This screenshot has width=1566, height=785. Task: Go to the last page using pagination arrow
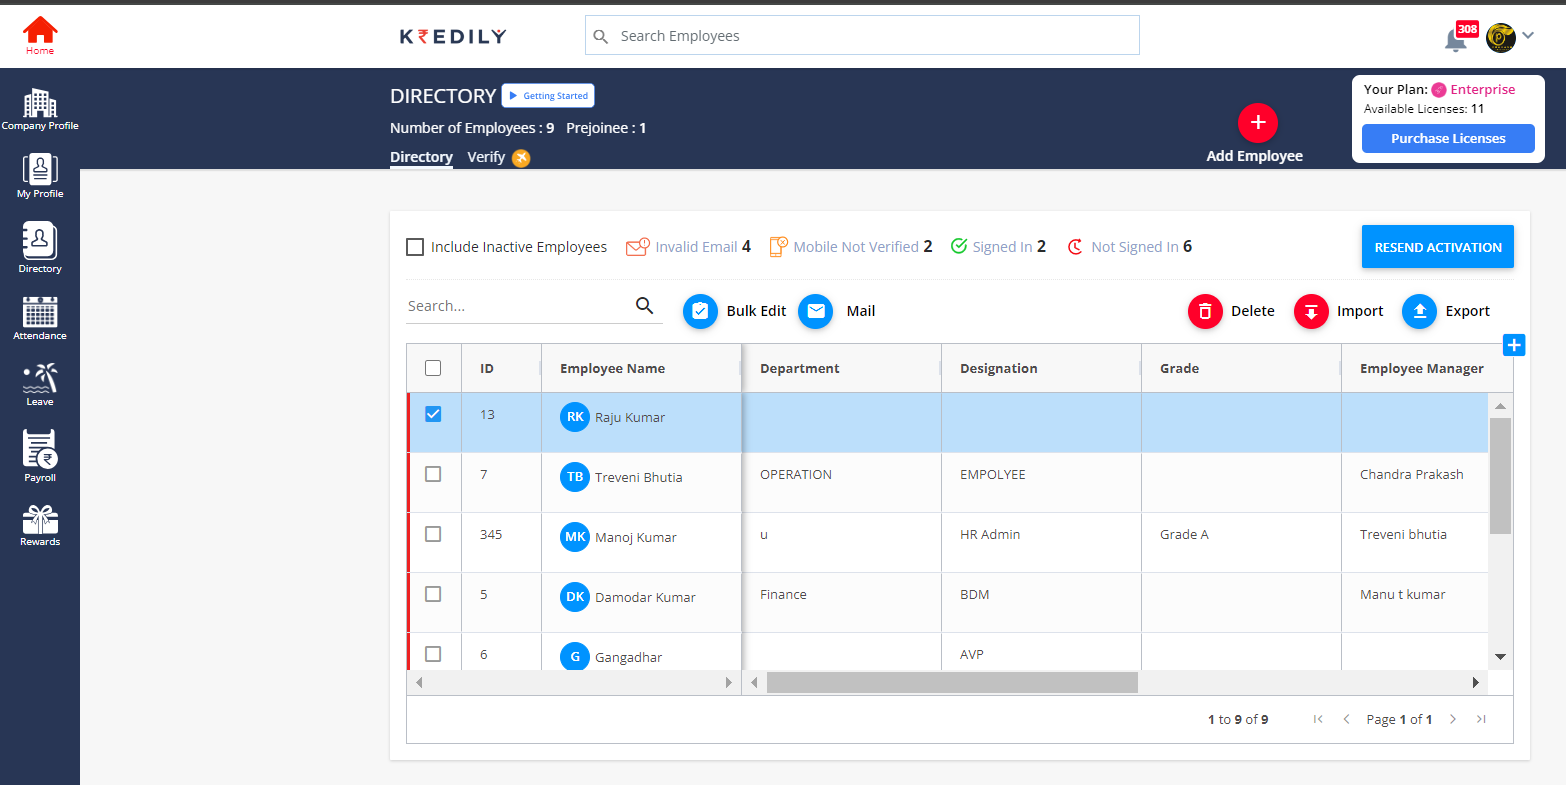pyautogui.click(x=1481, y=718)
